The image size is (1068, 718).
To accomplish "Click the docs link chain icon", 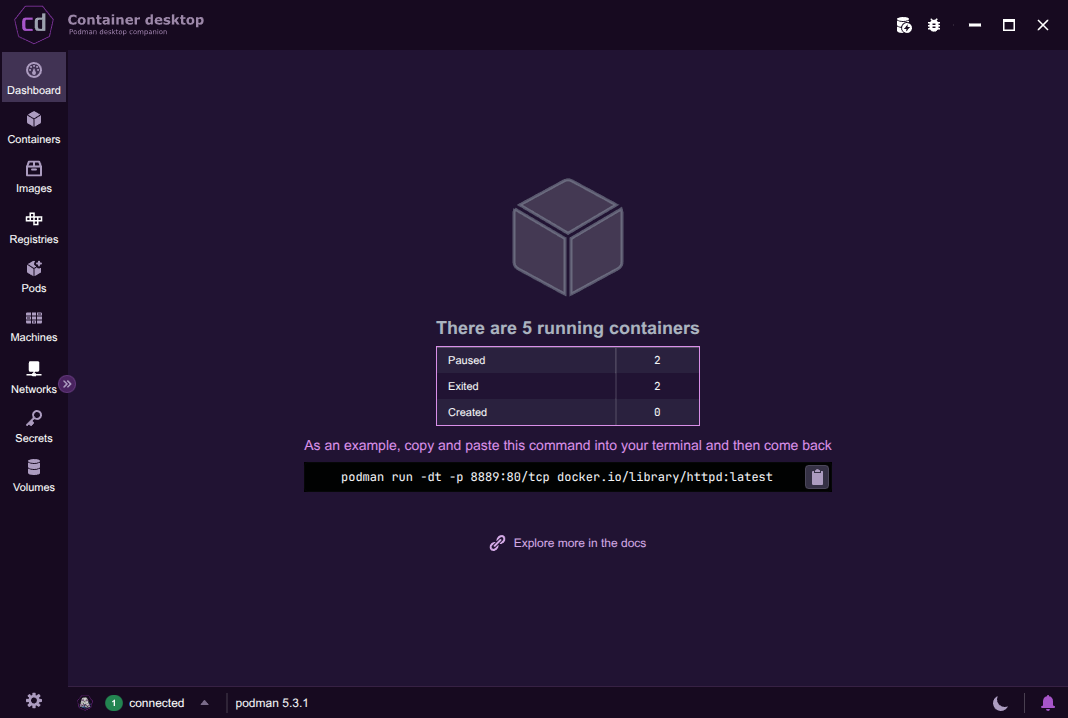I will pyautogui.click(x=497, y=543).
